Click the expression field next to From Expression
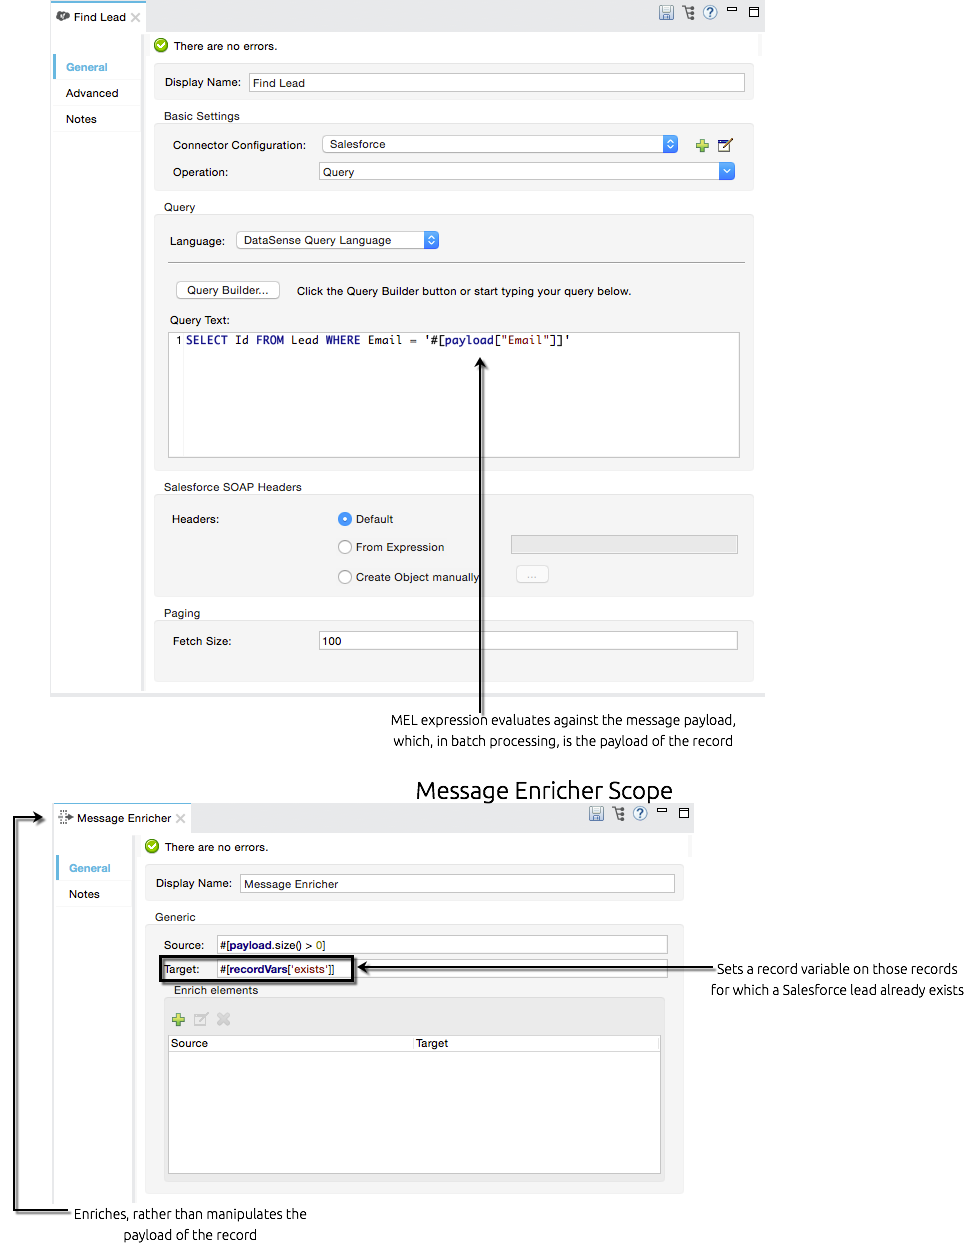 coord(623,544)
